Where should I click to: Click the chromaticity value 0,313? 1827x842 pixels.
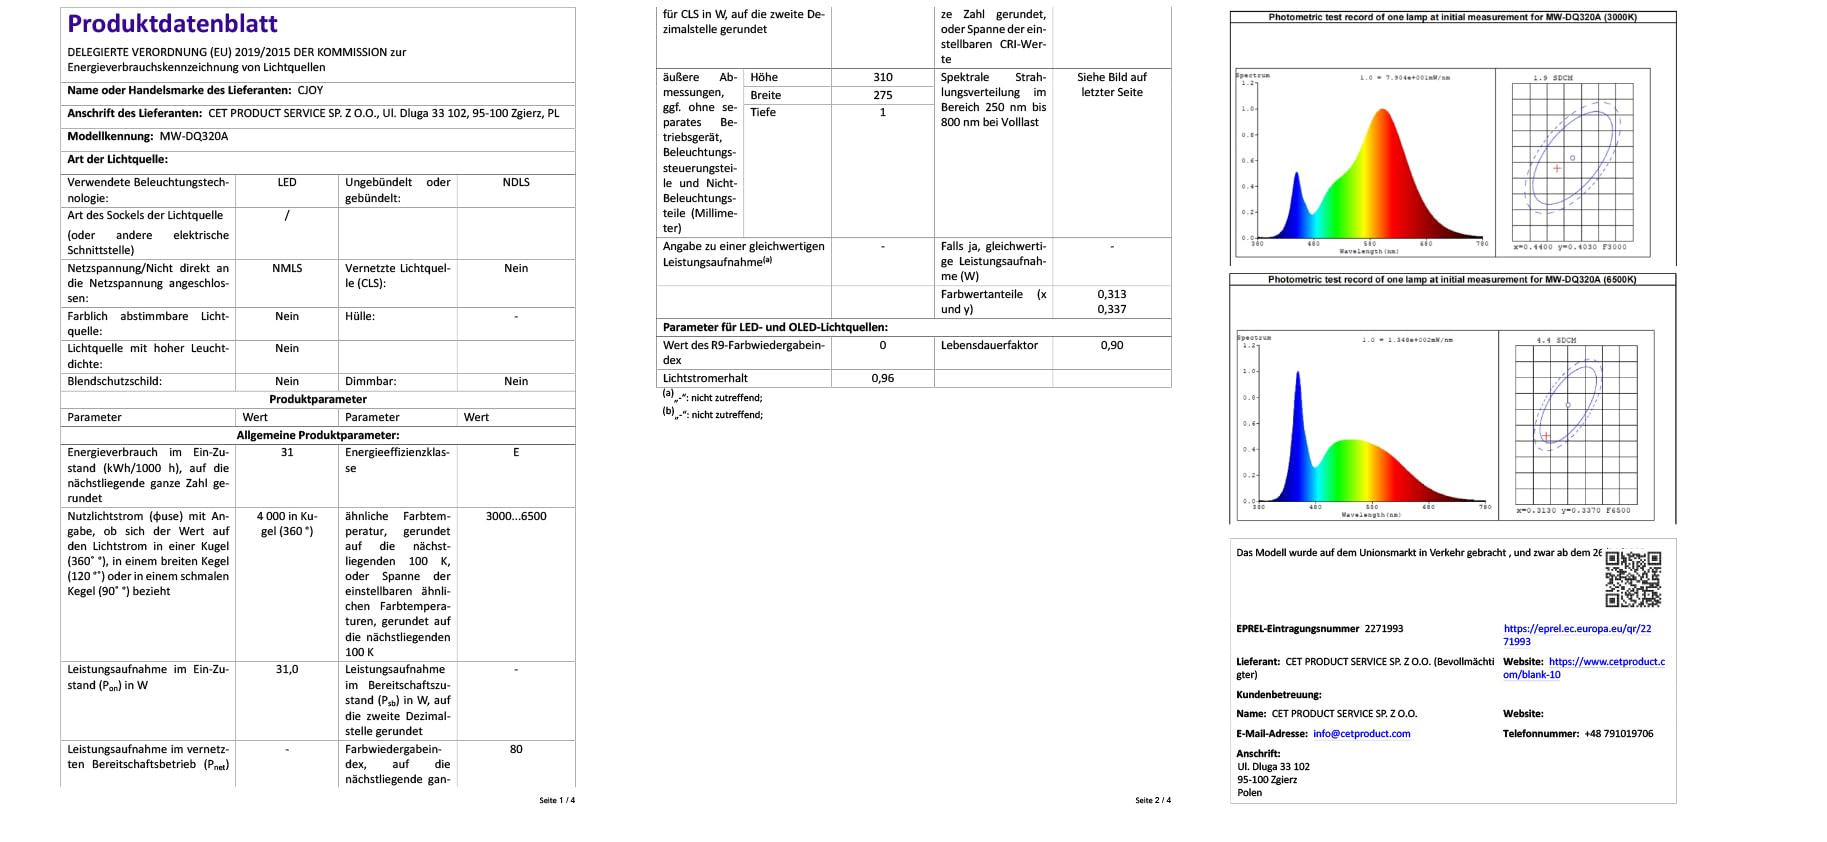tap(1112, 295)
